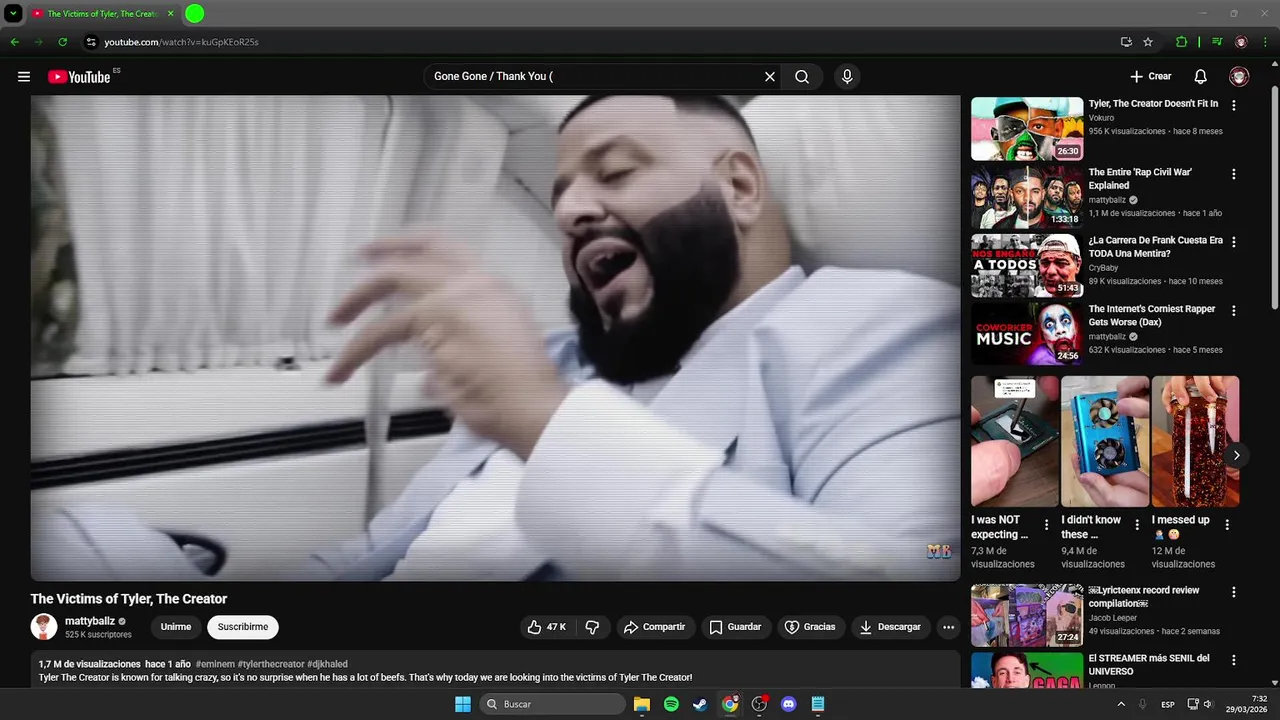Open the notifications bell

1201,77
